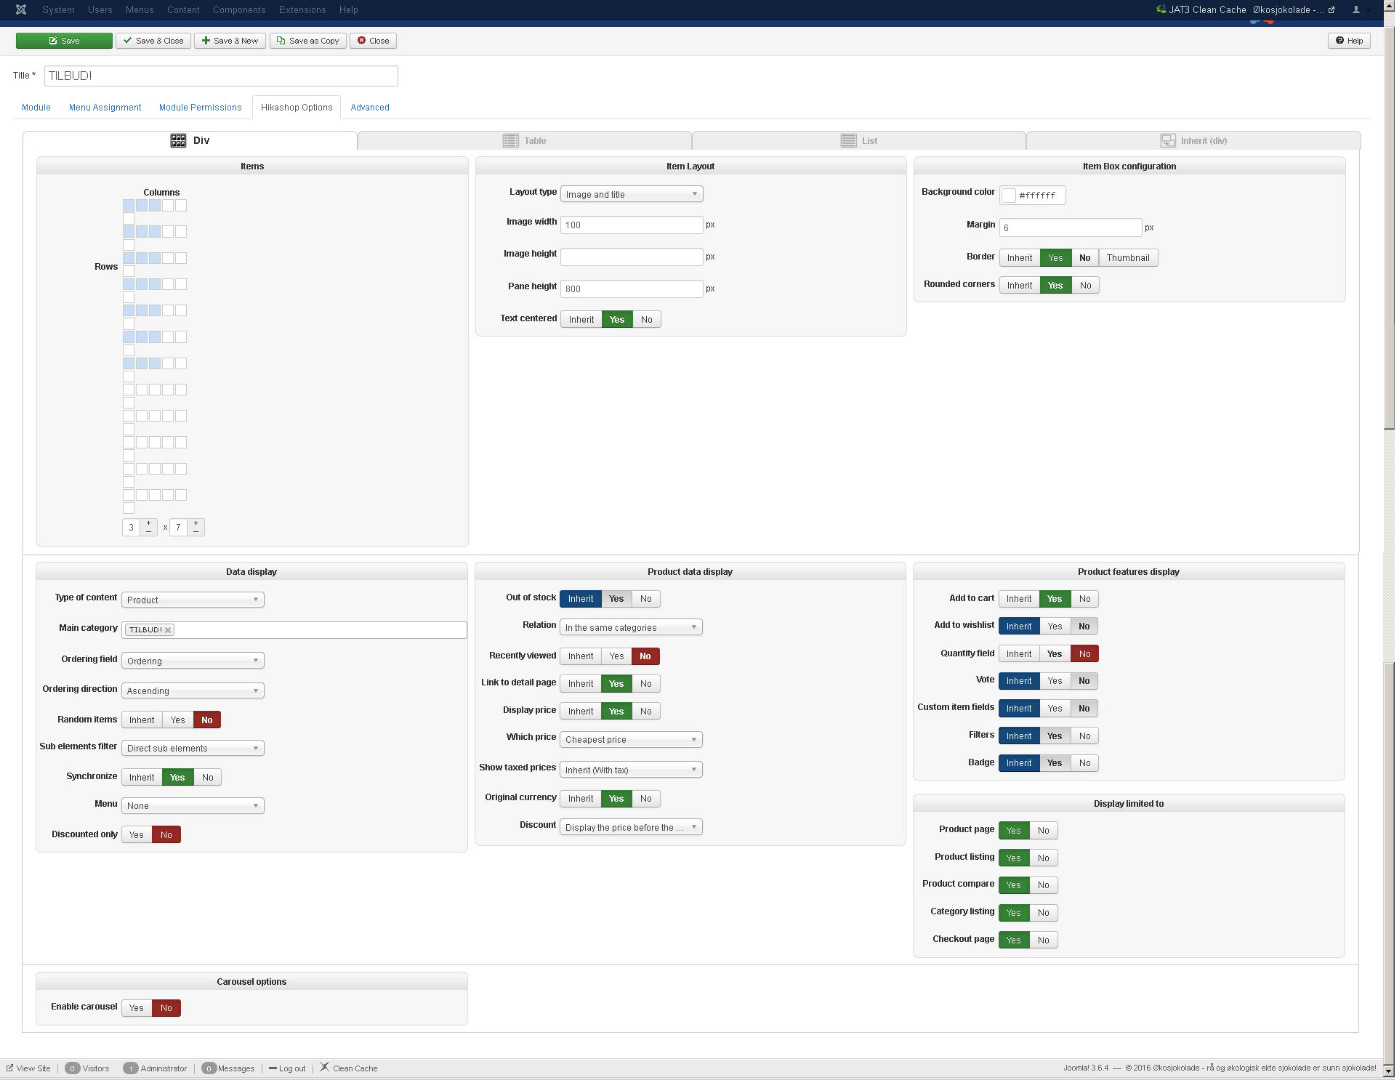Click the Help question mark button
This screenshot has width=1395, height=1080.
click(x=1349, y=41)
